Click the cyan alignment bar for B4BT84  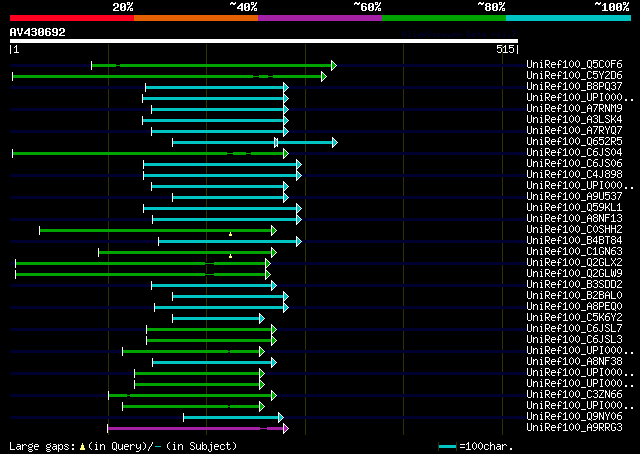(x=228, y=242)
